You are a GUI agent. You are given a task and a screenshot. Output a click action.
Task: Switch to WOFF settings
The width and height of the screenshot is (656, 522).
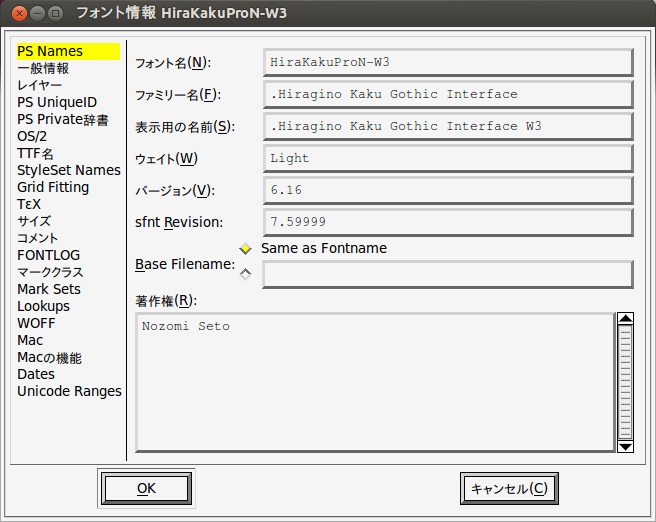(36, 323)
